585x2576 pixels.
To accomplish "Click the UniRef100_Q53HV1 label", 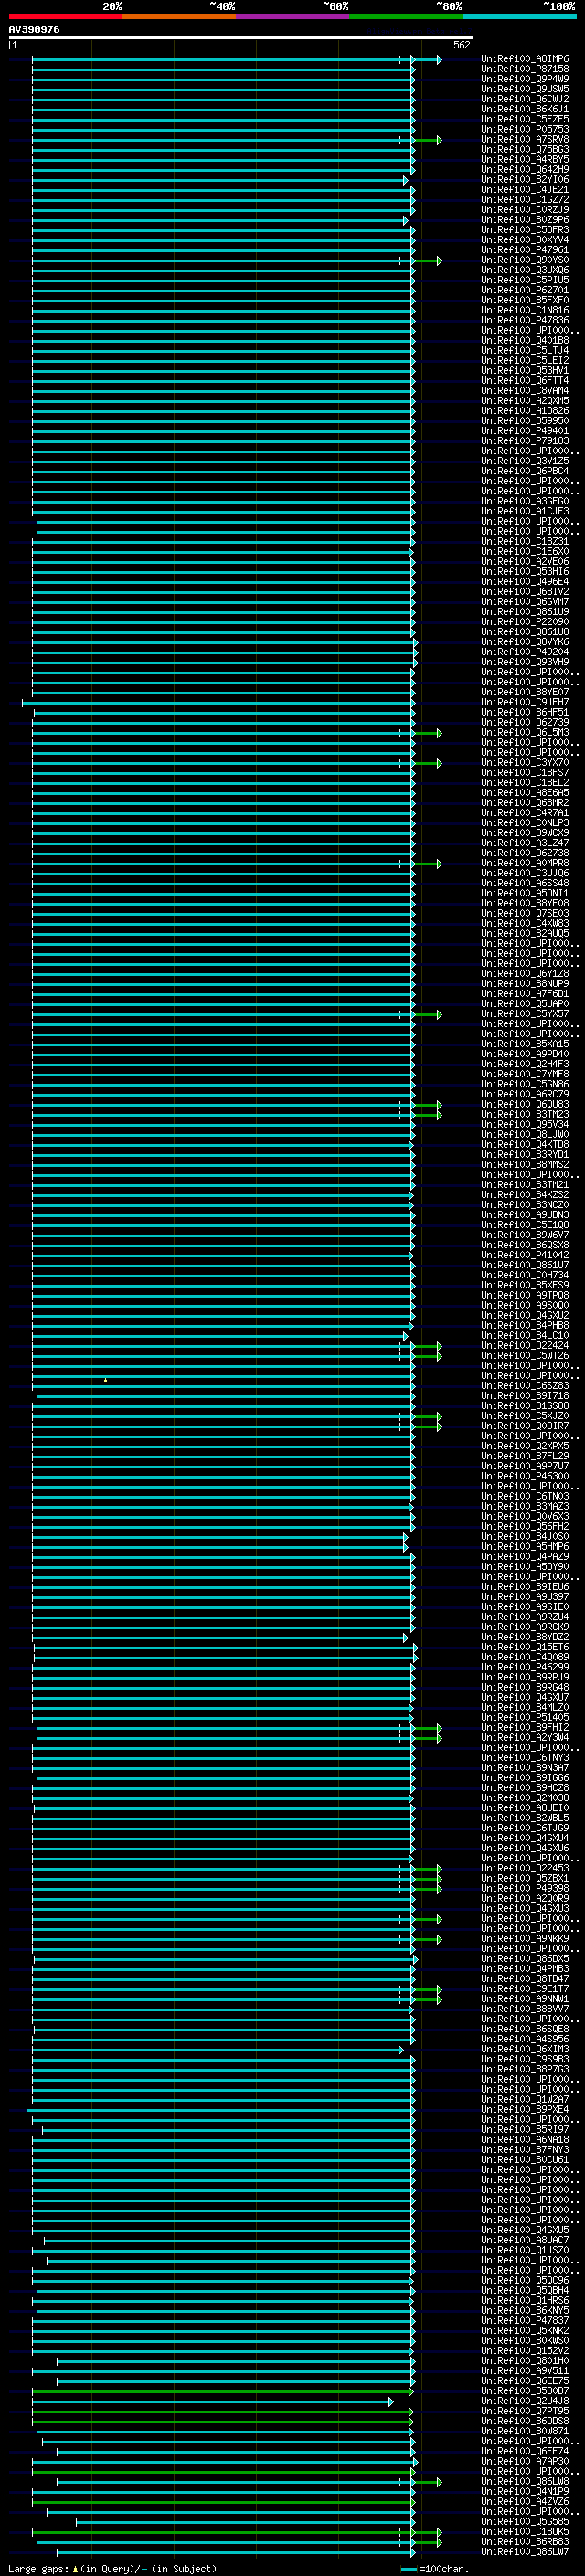I will [x=525, y=370].
